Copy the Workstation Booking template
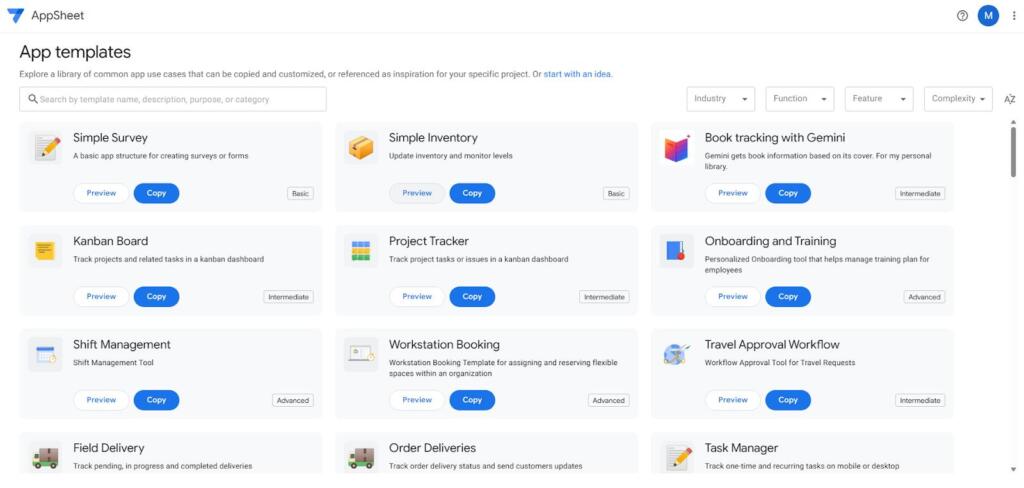This screenshot has height=488, width=1024. [x=472, y=400]
